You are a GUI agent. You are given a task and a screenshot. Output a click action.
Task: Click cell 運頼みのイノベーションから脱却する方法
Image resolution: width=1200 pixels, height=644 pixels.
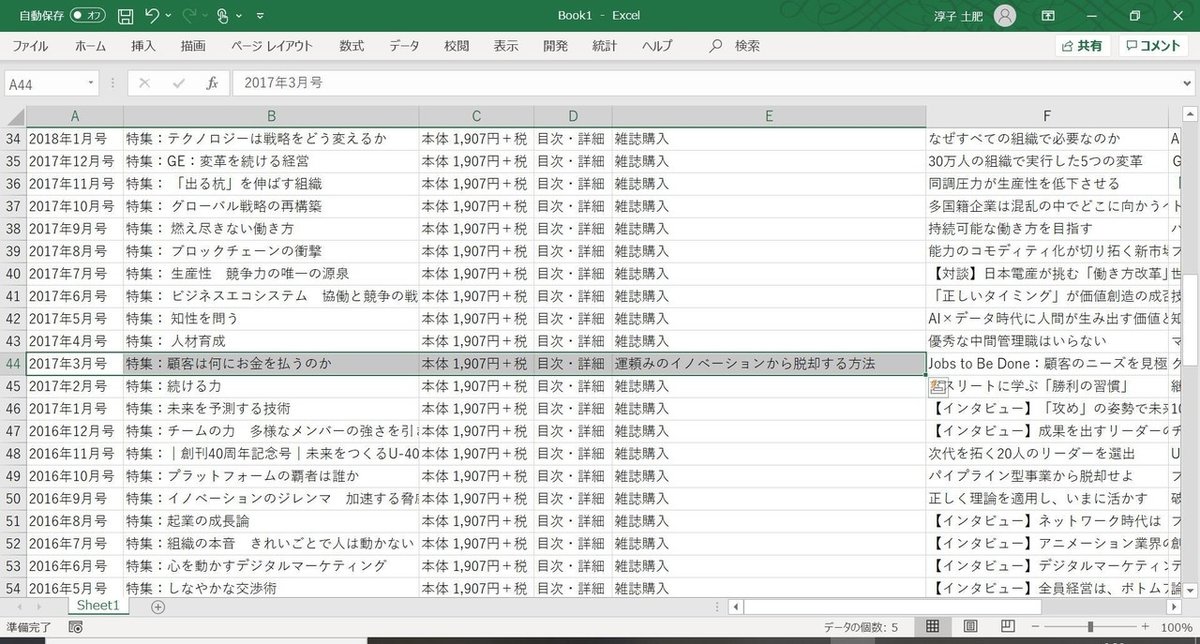769,363
